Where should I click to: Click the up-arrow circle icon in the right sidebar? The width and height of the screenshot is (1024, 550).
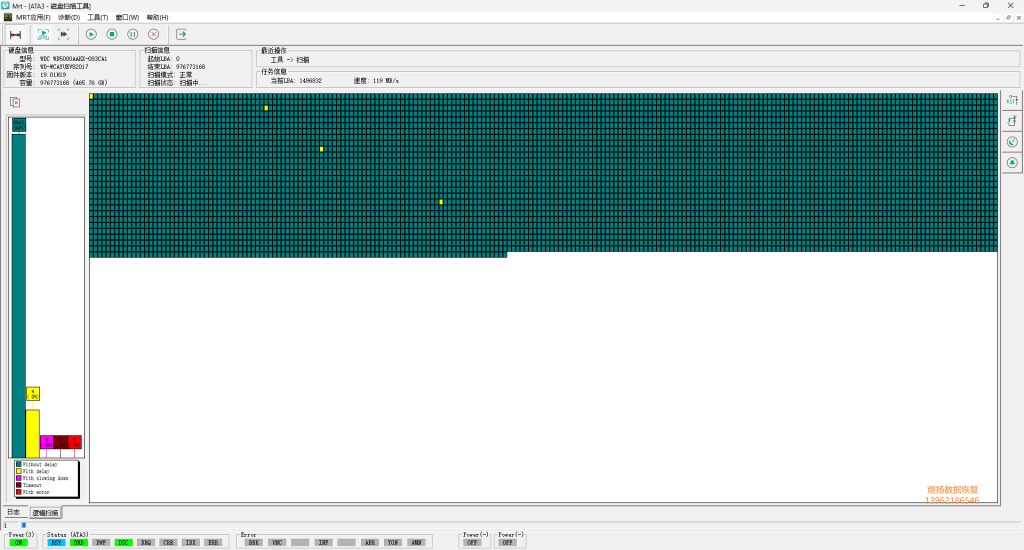click(x=1012, y=163)
